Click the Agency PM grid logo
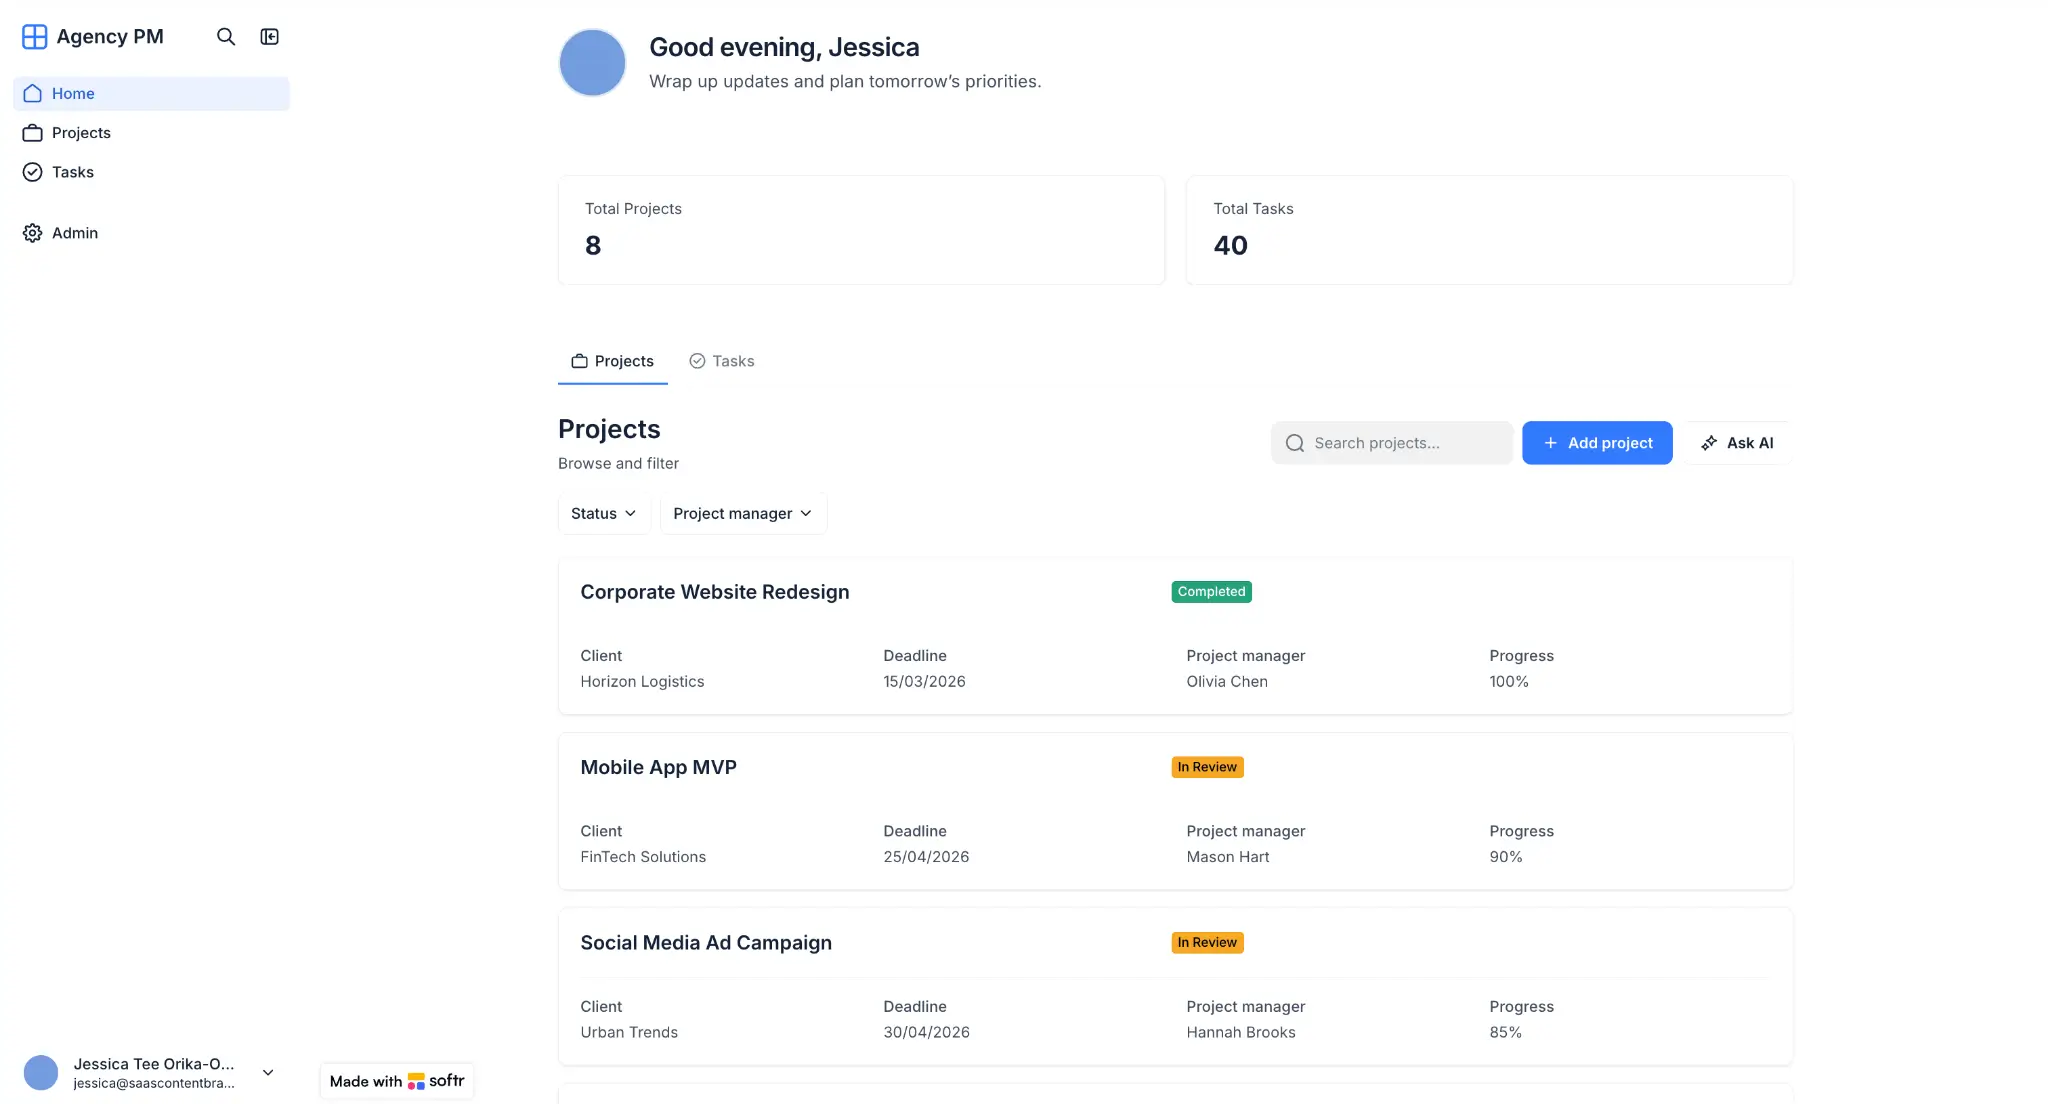Image resolution: width=2048 pixels, height=1104 pixels. pos(34,36)
